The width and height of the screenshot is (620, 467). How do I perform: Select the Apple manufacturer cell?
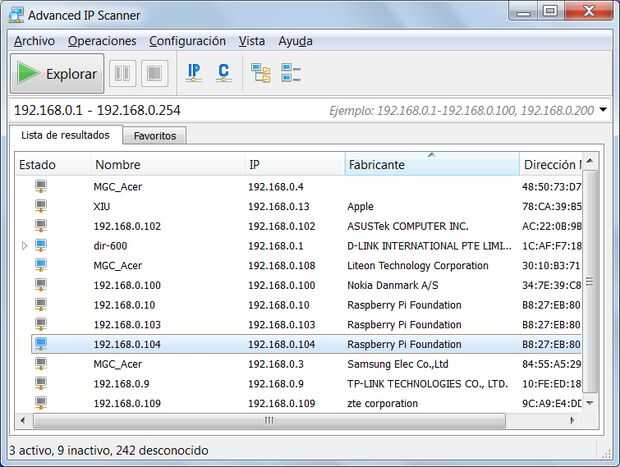pos(360,206)
